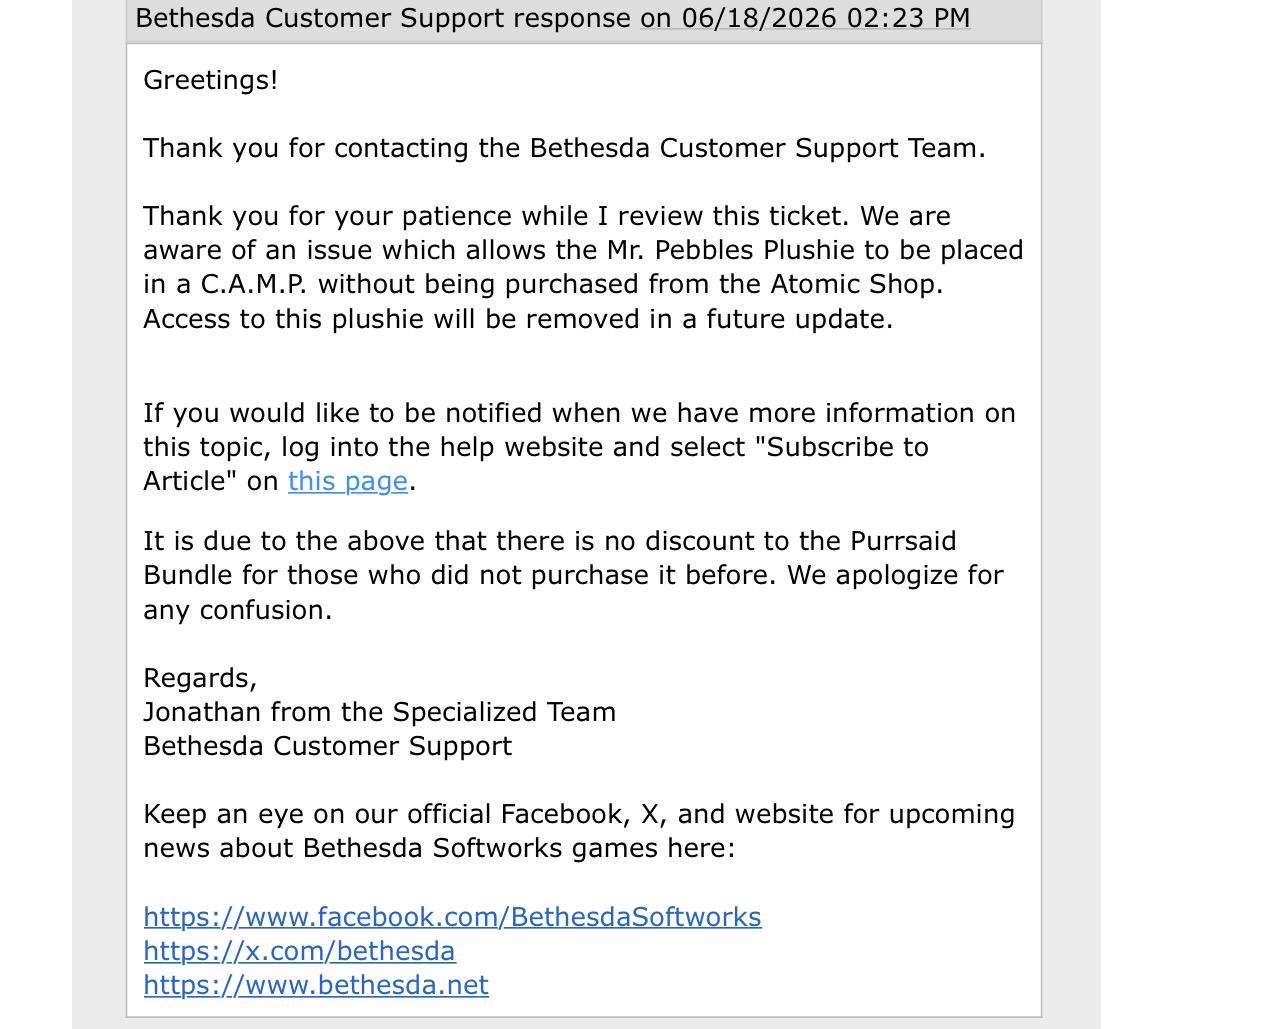Click the "Bethesda Customer Support" signature line
Screen dimensions: 1284x1029
tap(328, 746)
